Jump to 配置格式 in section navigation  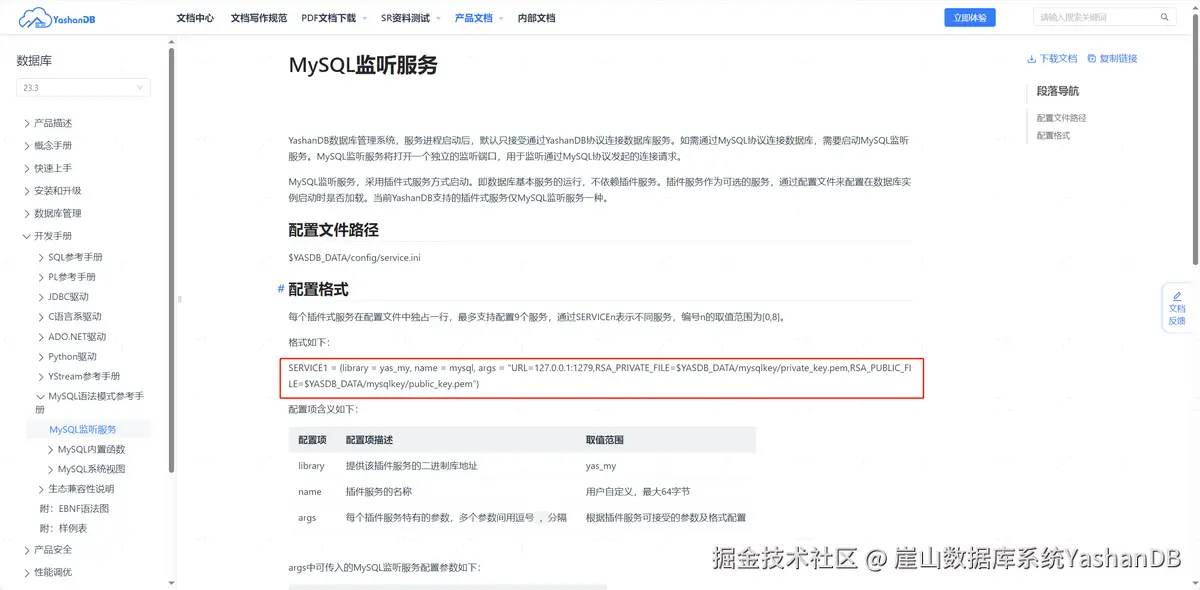[x=1053, y=136]
